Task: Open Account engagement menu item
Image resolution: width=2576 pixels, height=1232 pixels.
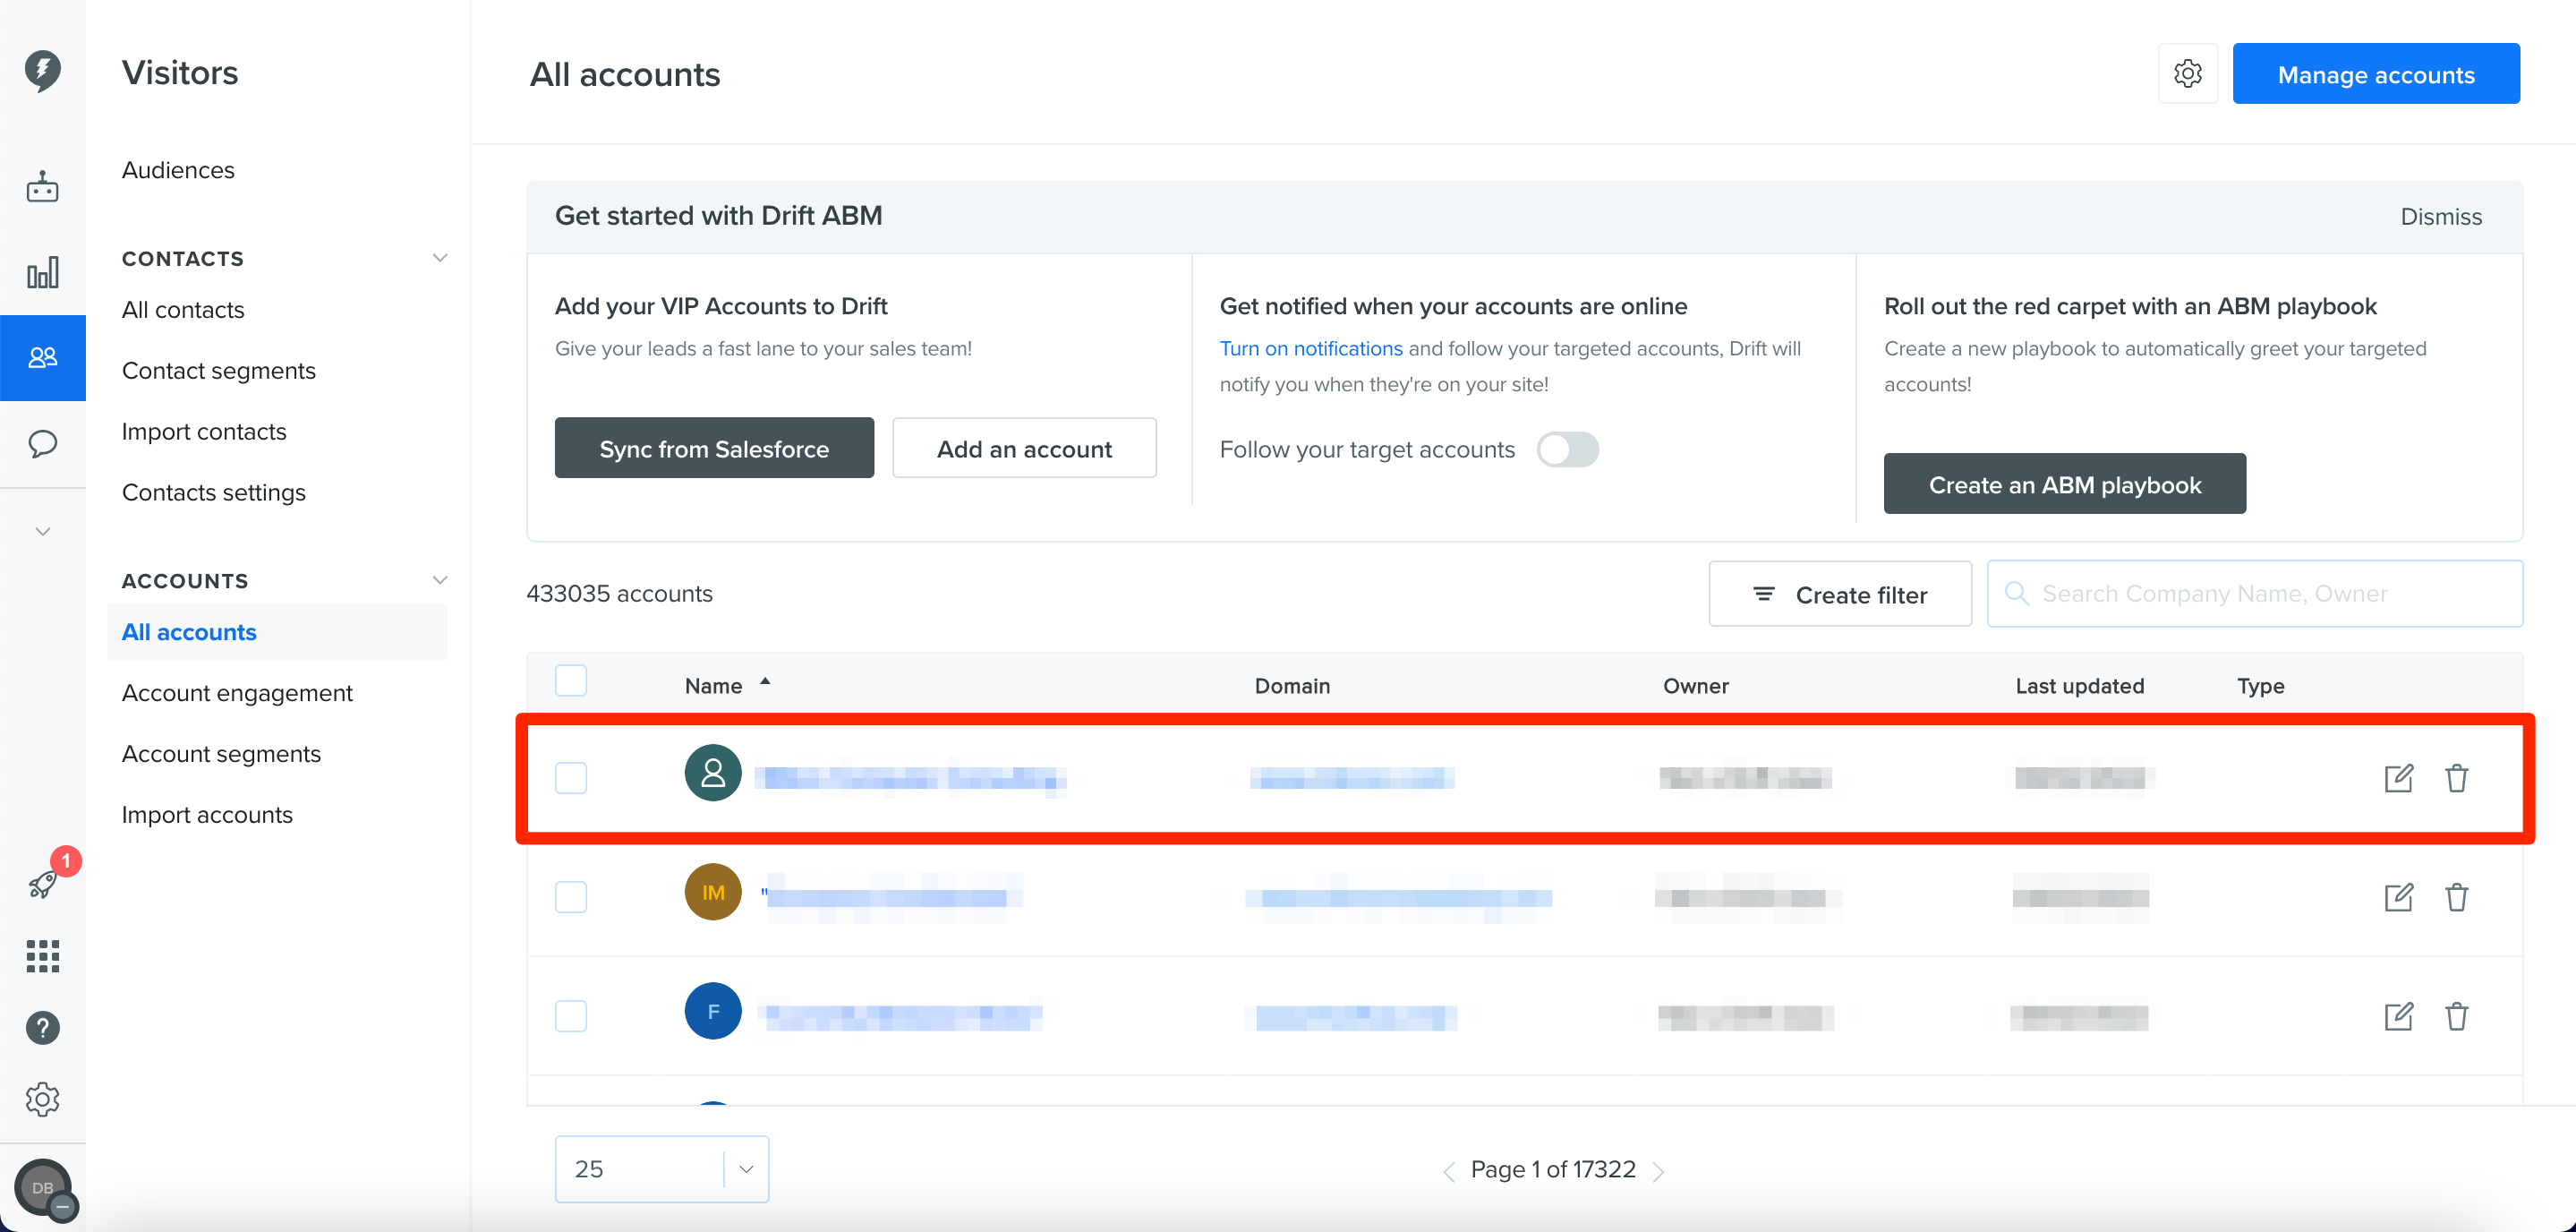Action: tap(237, 693)
